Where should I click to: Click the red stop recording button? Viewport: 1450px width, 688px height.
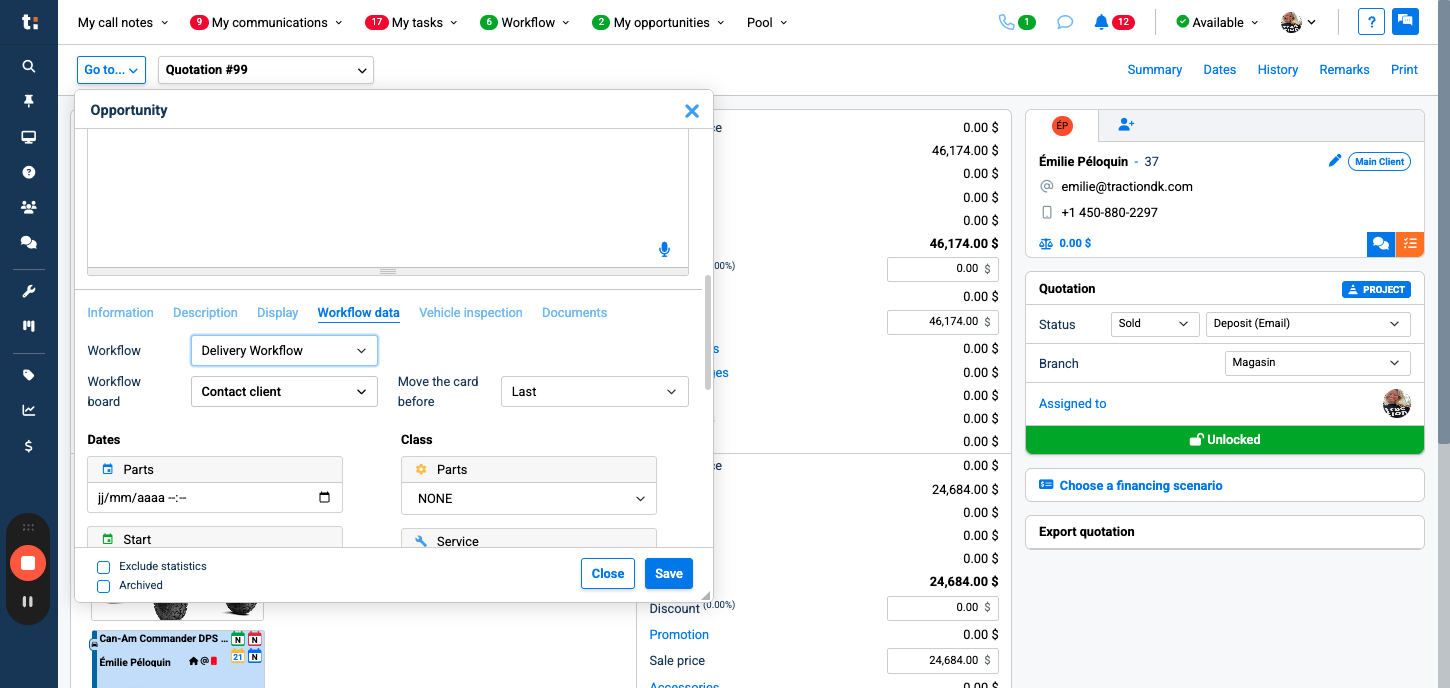[28, 563]
